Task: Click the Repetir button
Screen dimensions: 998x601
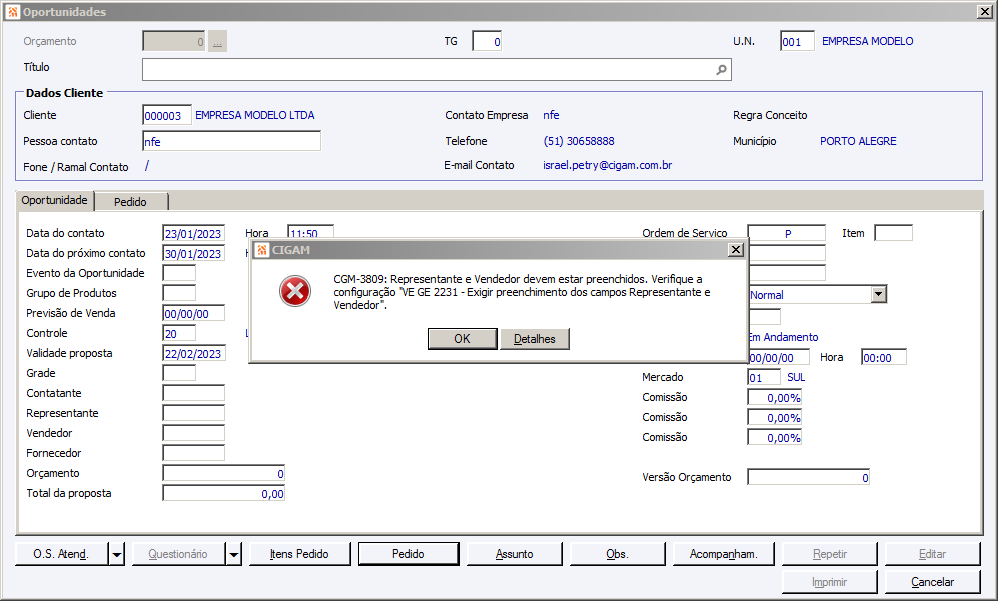Action: coord(829,555)
